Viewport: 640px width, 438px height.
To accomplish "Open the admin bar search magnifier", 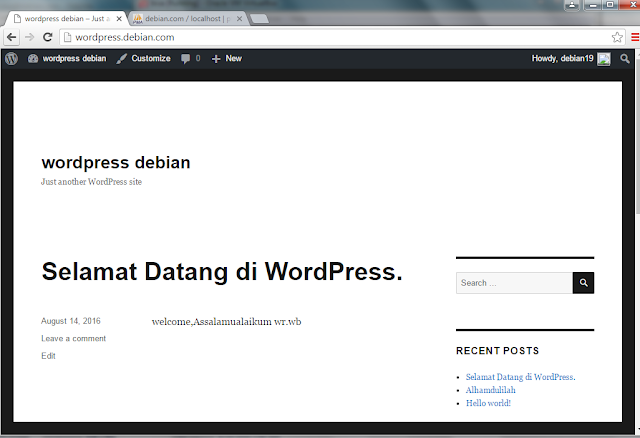I will 624,59.
